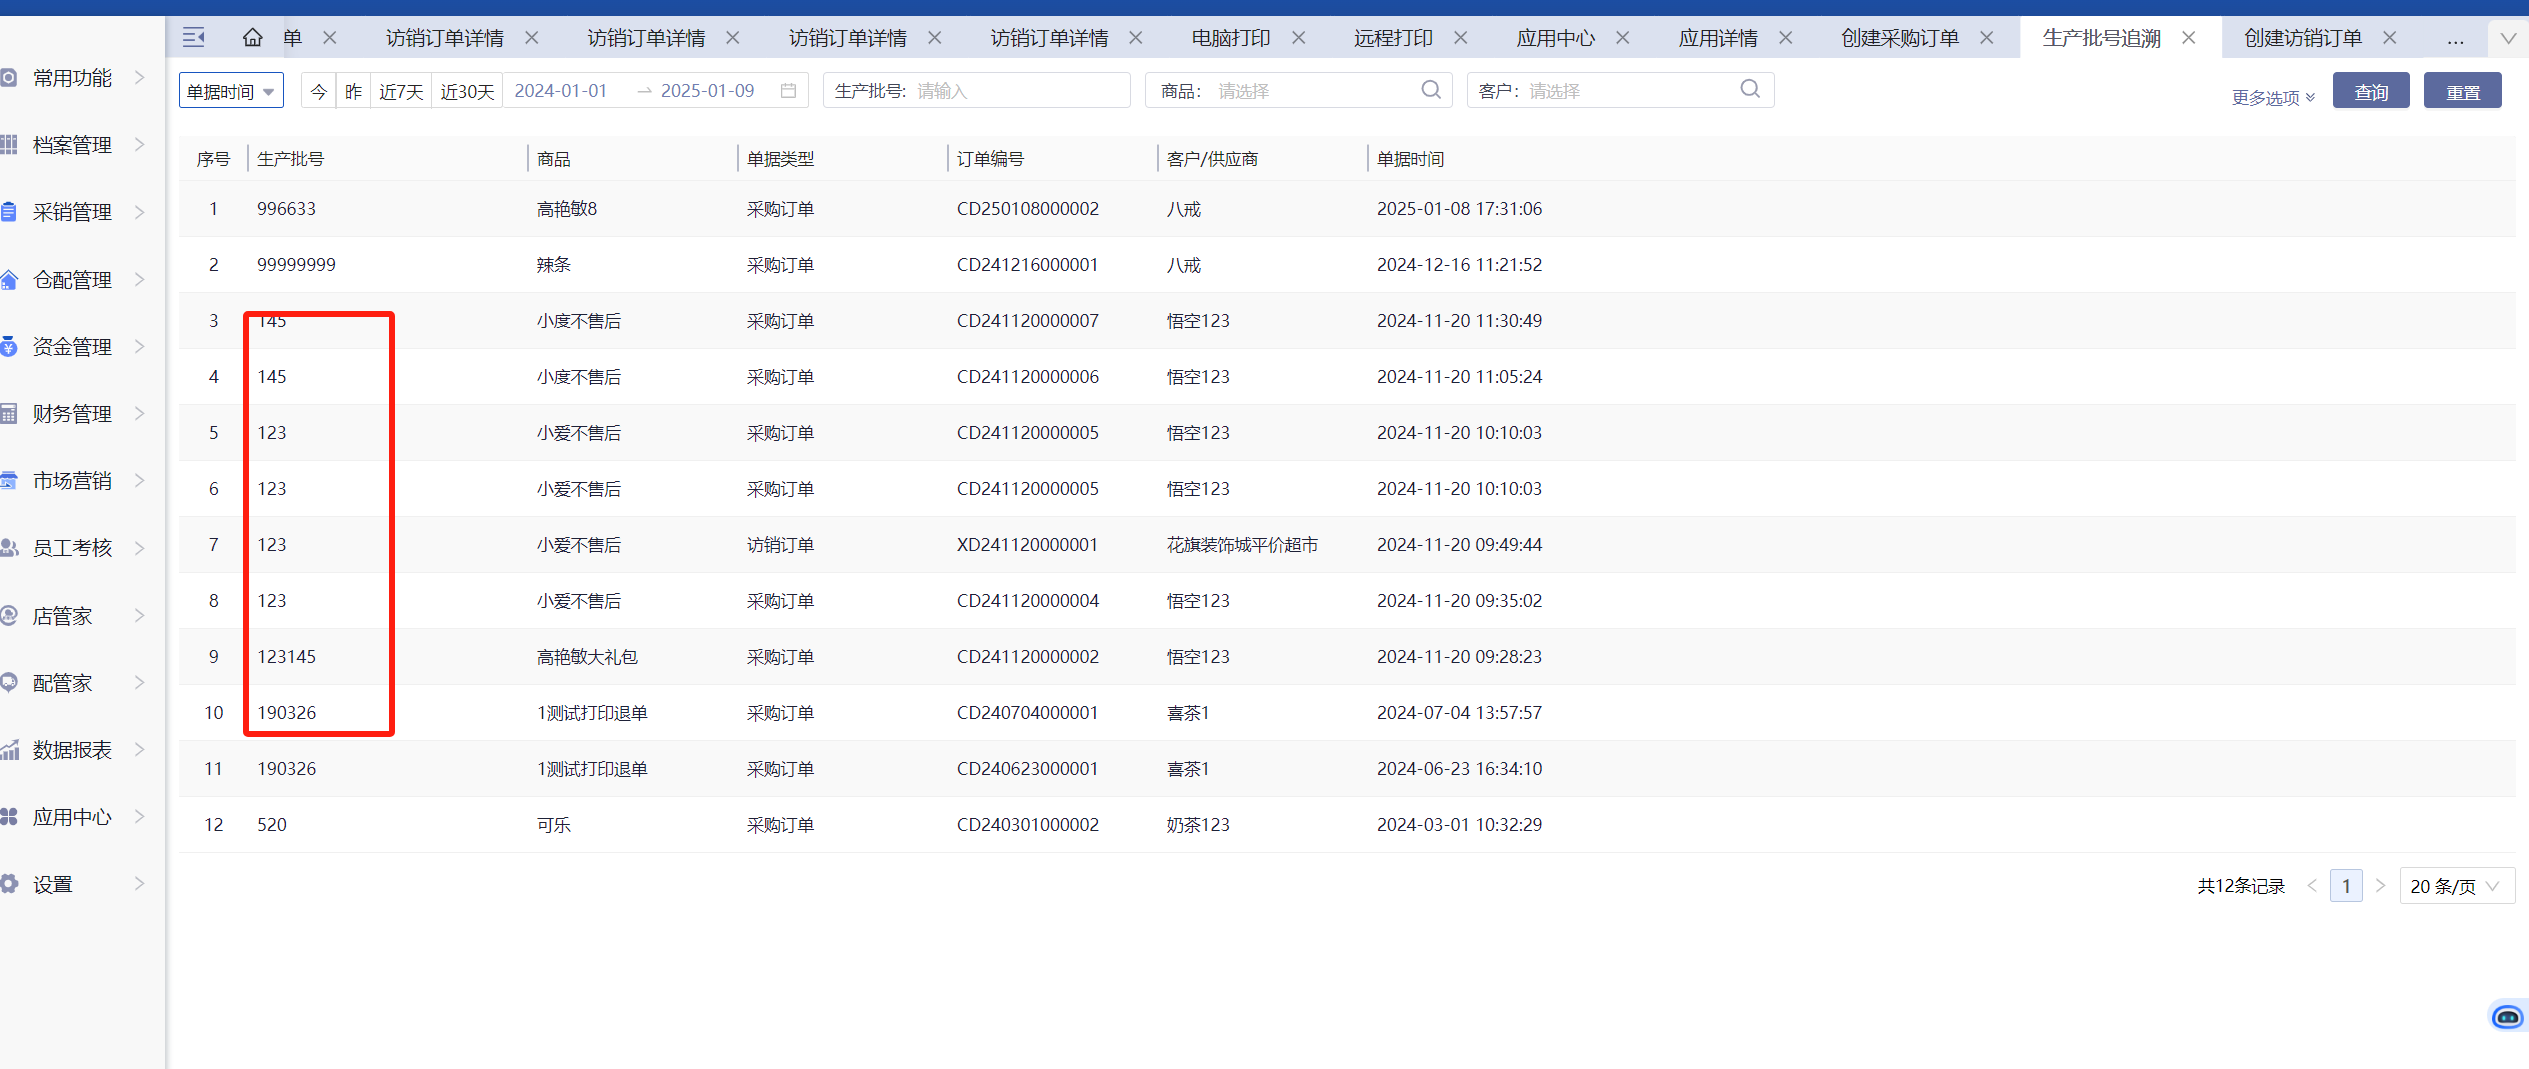The width and height of the screenshot is (2529, 1069).
Task: Click the 仓配管理 warehouse icon
Action: point(9,279)
